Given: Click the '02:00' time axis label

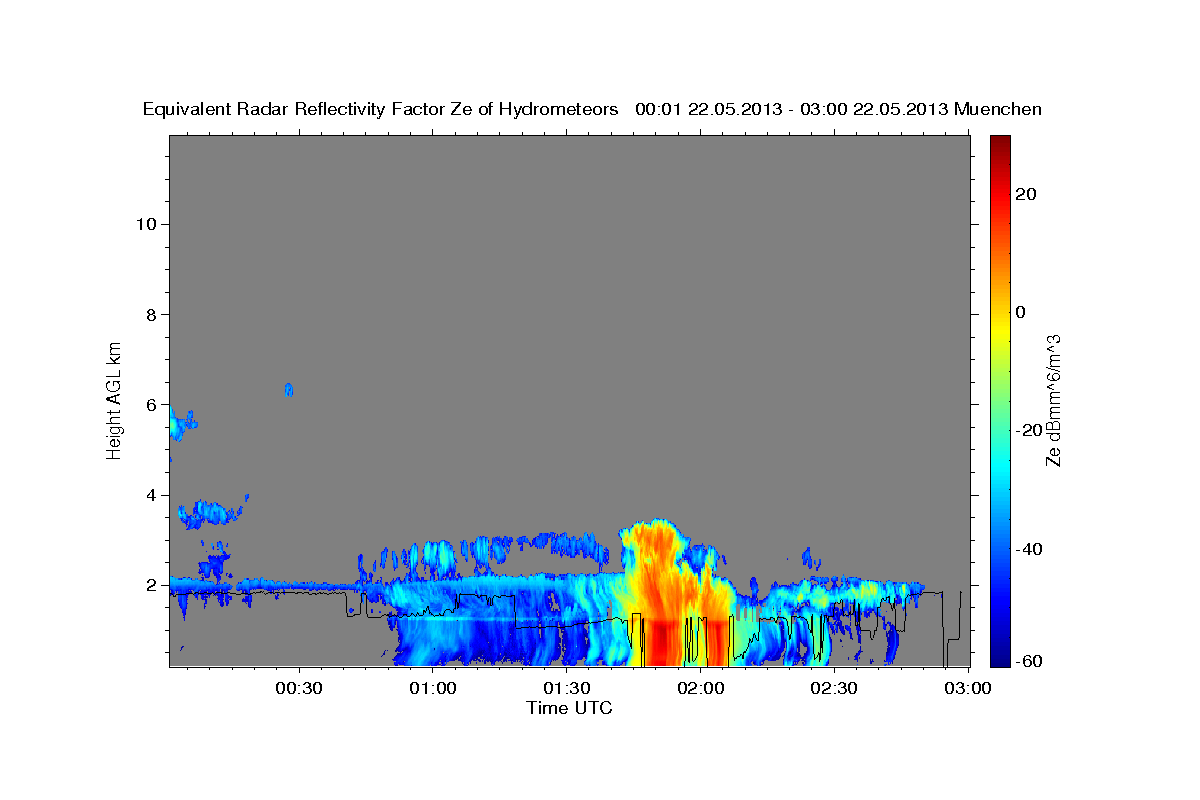Looking at the screenshot, I should pyautogui.click(x=701, y=689).
